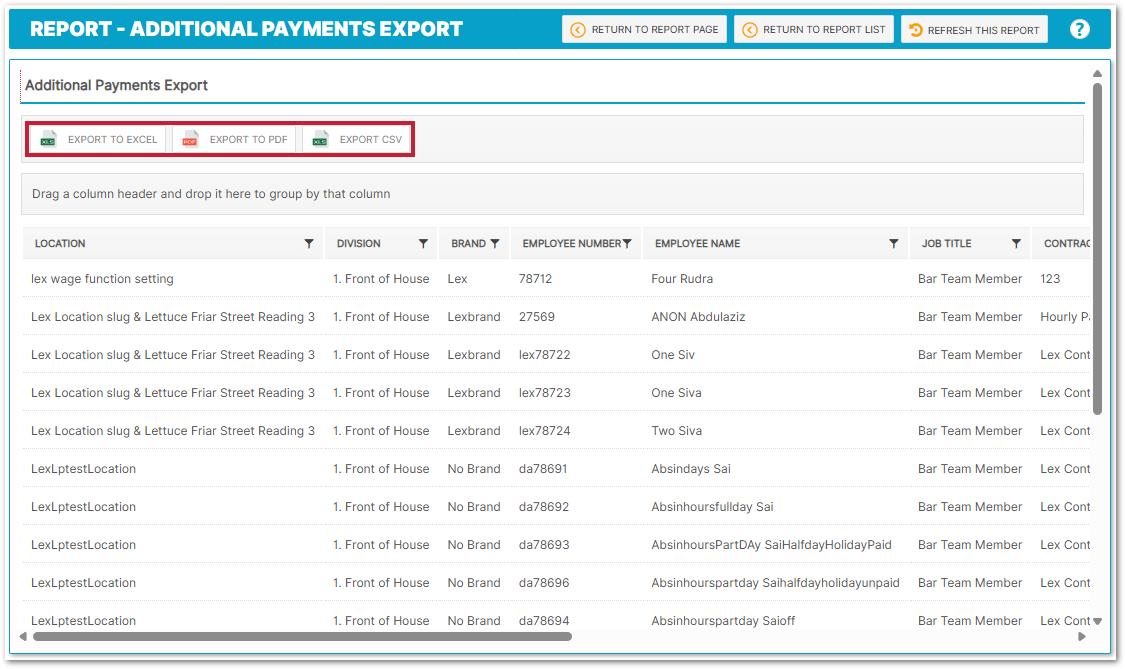Export the report to PDF
Viewport: 1125px width, 669px height.
point(236,140)
